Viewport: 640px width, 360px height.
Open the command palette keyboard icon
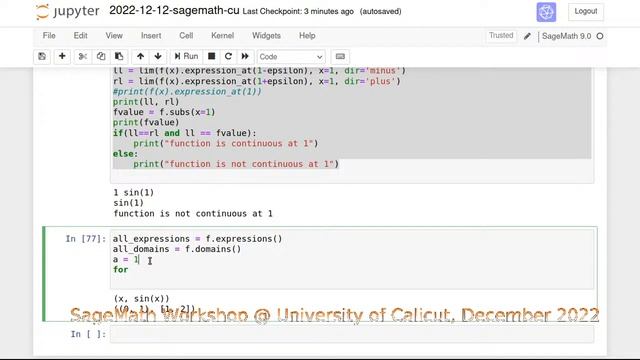pyautogui.click(x=340, y=56)
